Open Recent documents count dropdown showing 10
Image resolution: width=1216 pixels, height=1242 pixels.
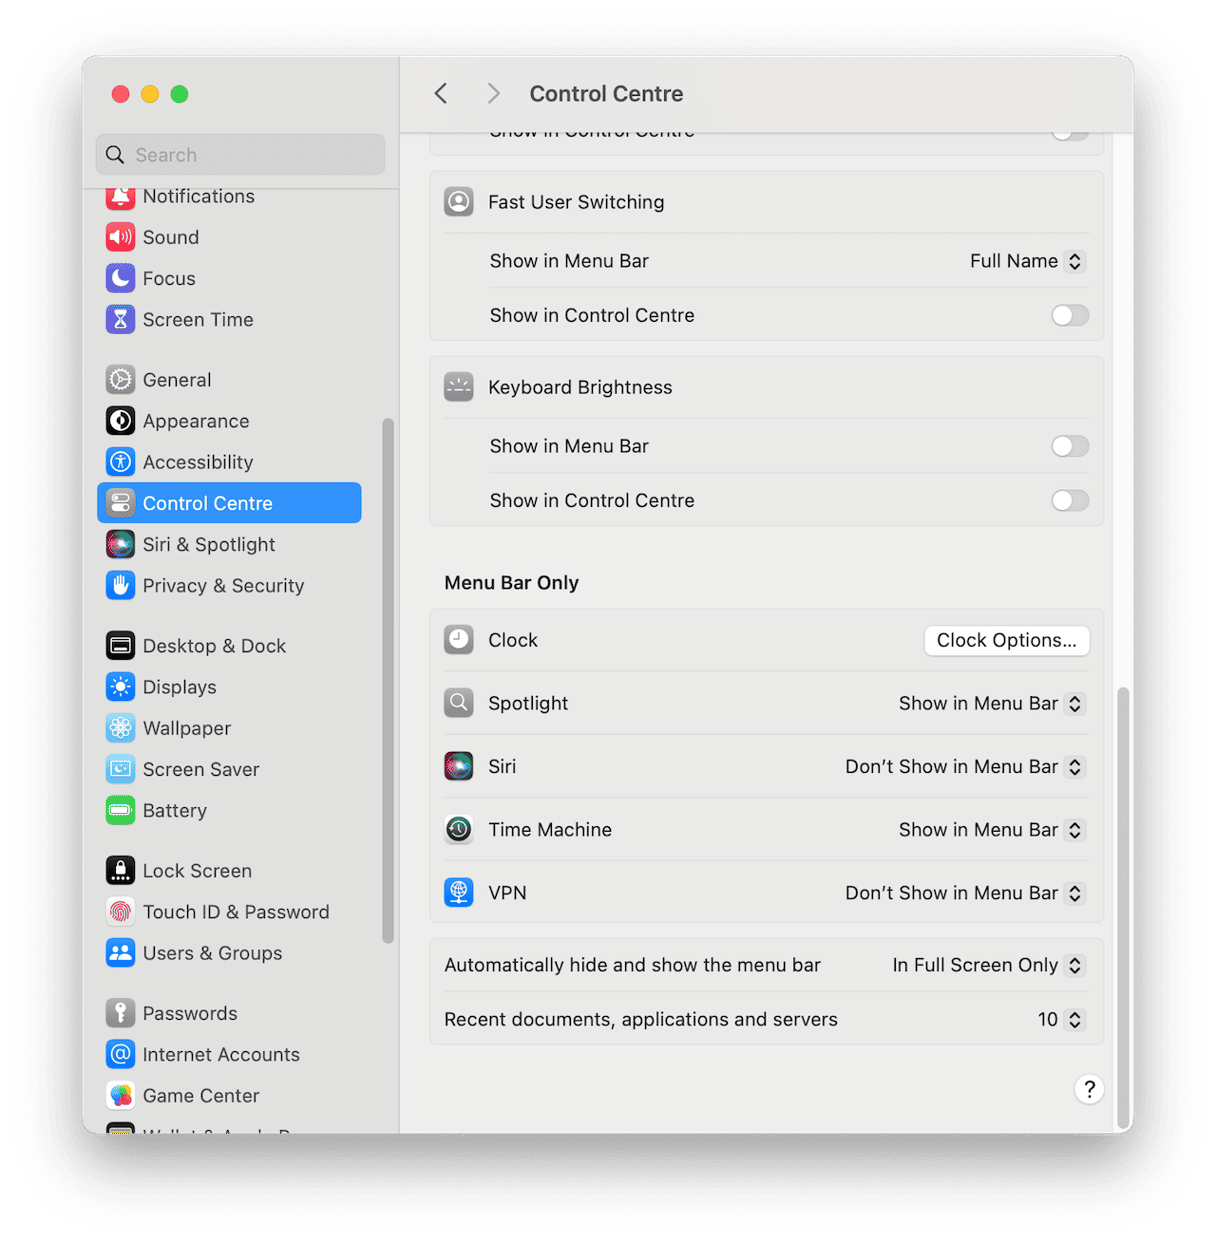click(1060, 1019)
